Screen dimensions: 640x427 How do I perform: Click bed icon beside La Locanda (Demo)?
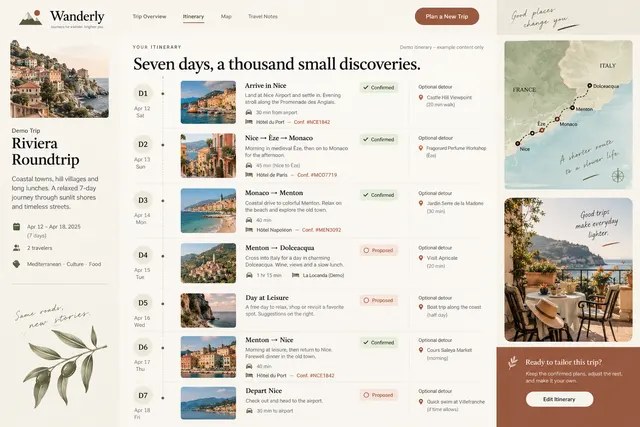coord(296,275)
